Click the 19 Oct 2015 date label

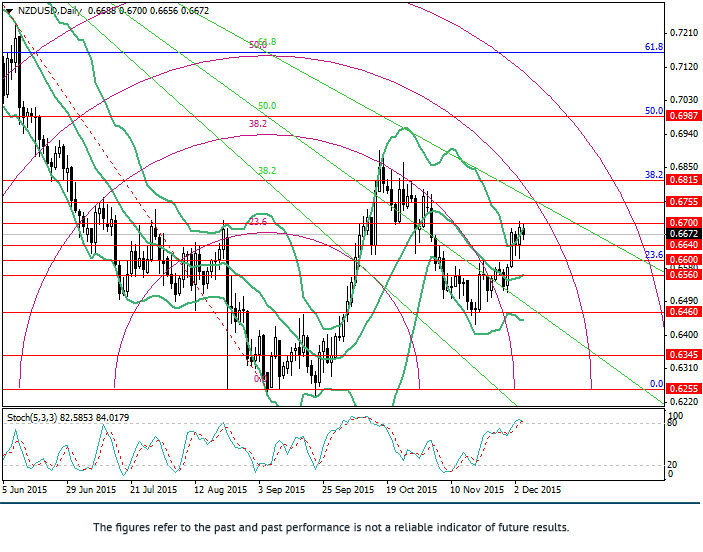click(412, 490)
